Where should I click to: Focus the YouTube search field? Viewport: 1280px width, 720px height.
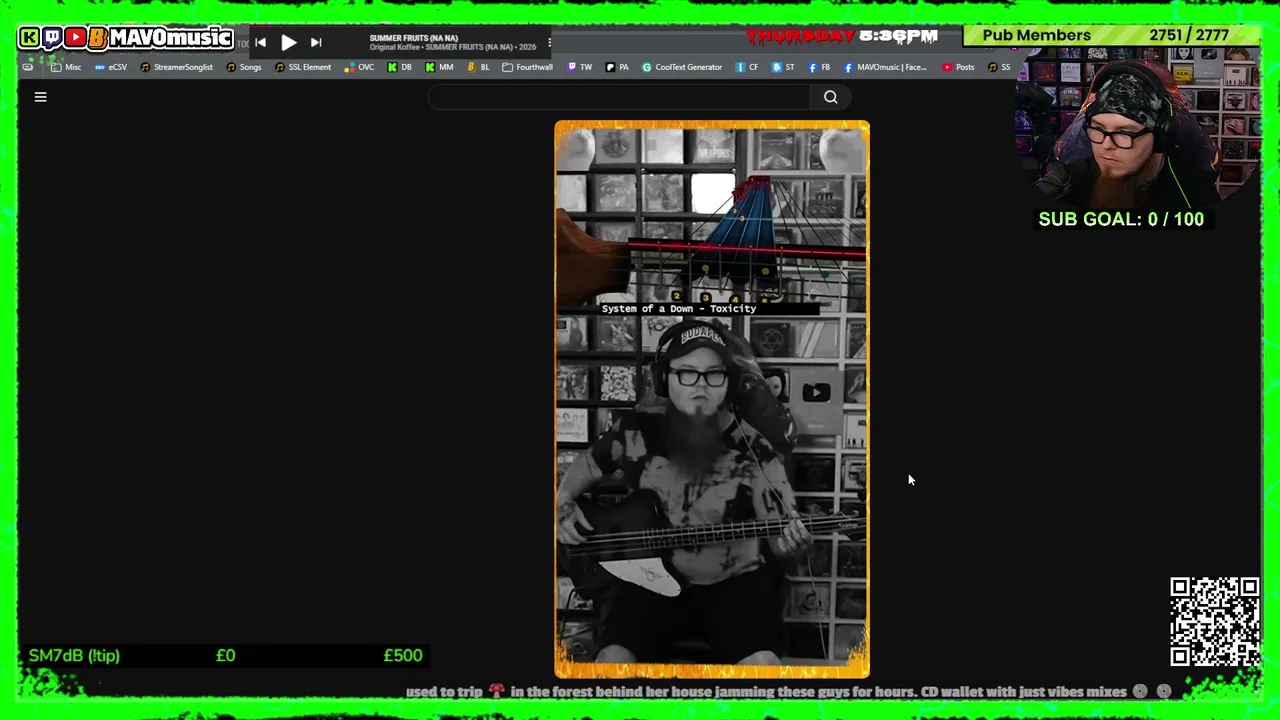619,97
